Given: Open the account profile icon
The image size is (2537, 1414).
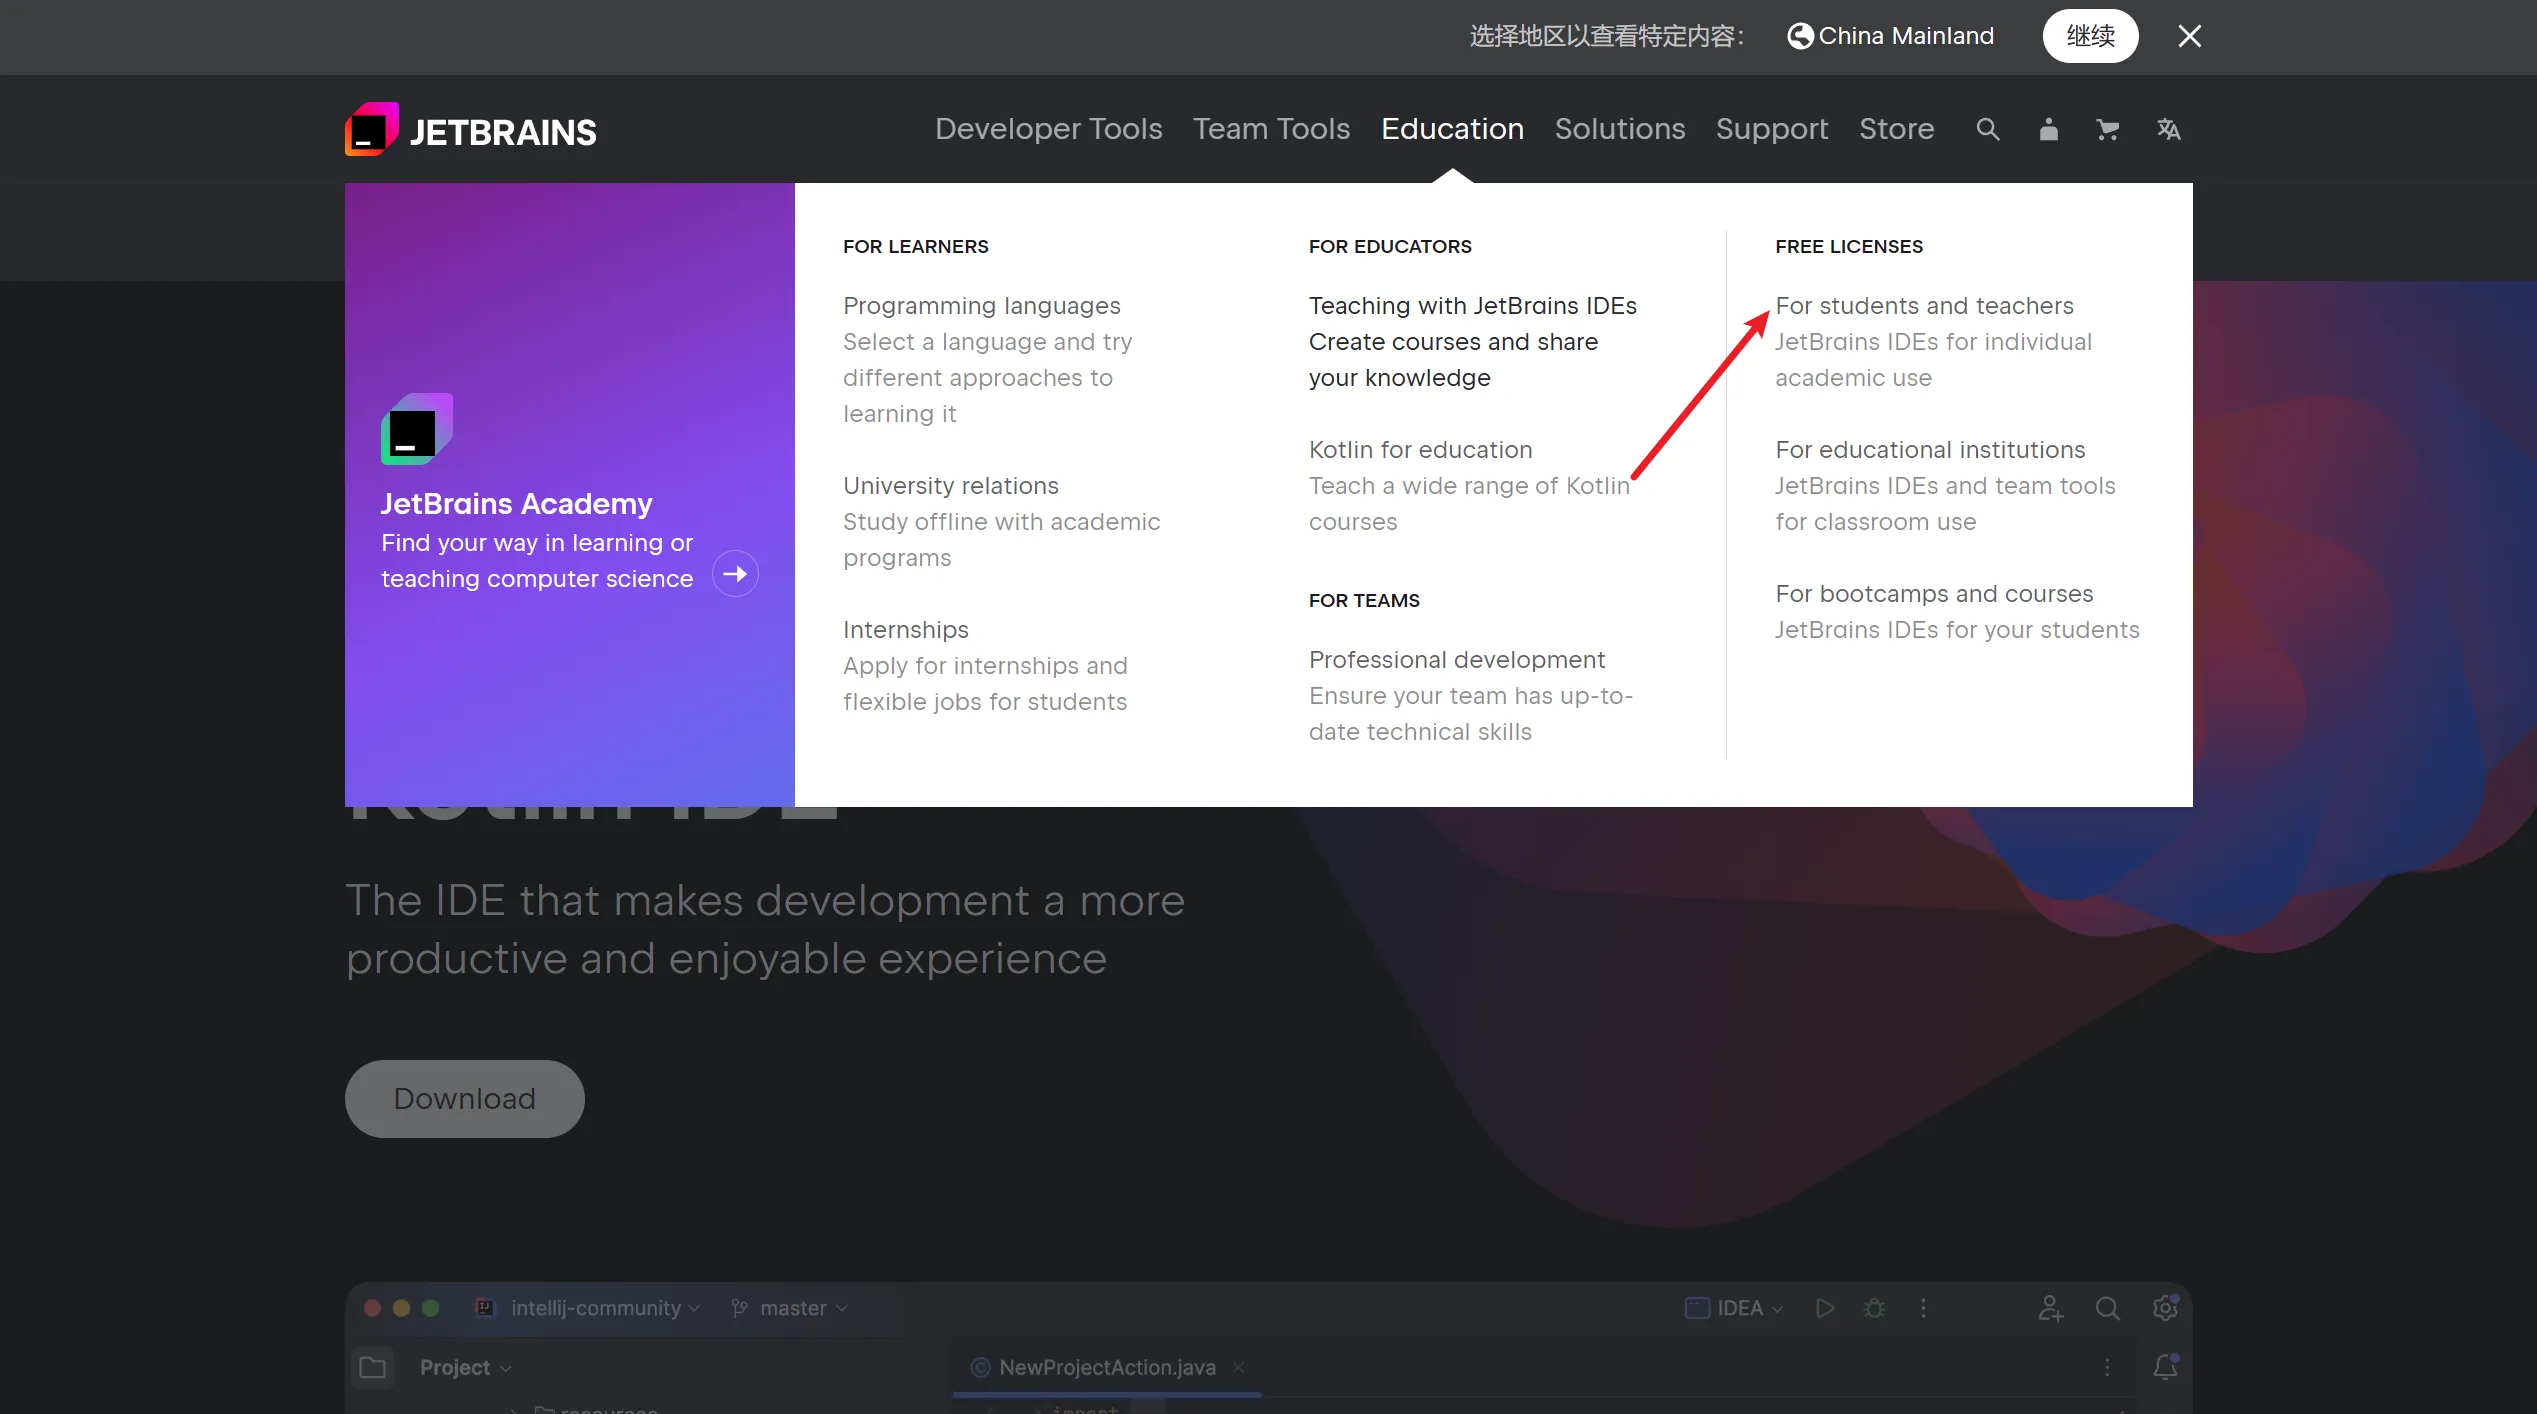Looking at the screenshot, I should [x=2048, y=130].
